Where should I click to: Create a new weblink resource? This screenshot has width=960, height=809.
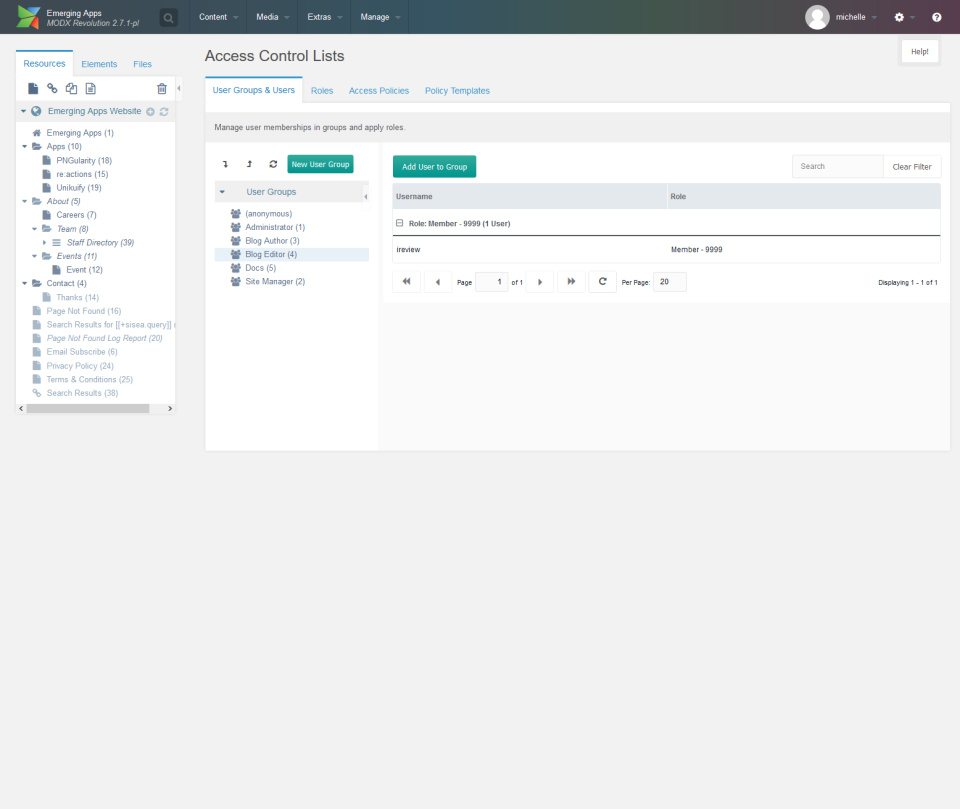52,88
